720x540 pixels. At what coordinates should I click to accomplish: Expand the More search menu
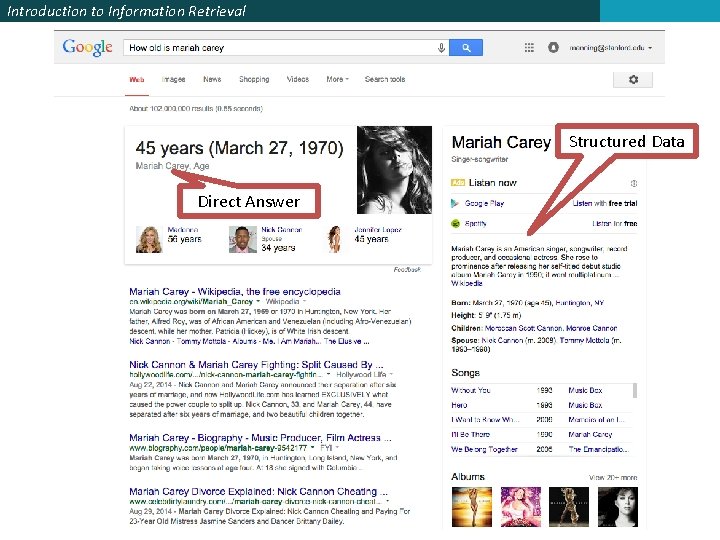coord(338,79)
